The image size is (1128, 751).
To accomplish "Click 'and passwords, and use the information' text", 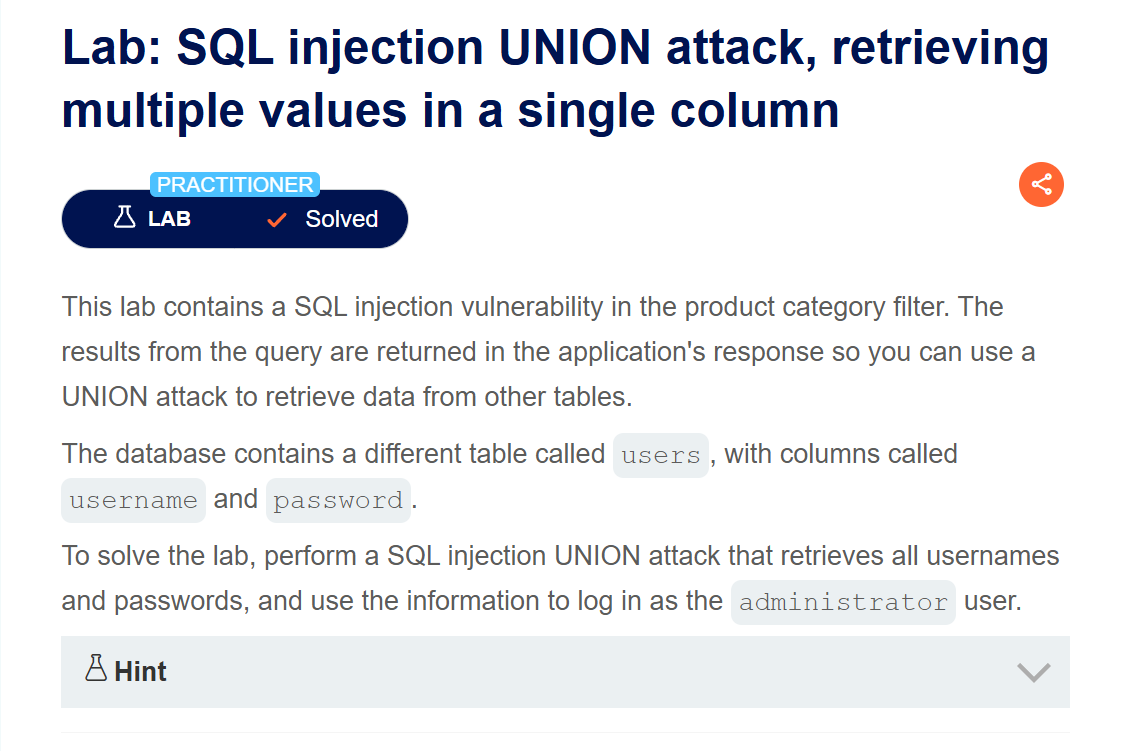I will 392,601.
